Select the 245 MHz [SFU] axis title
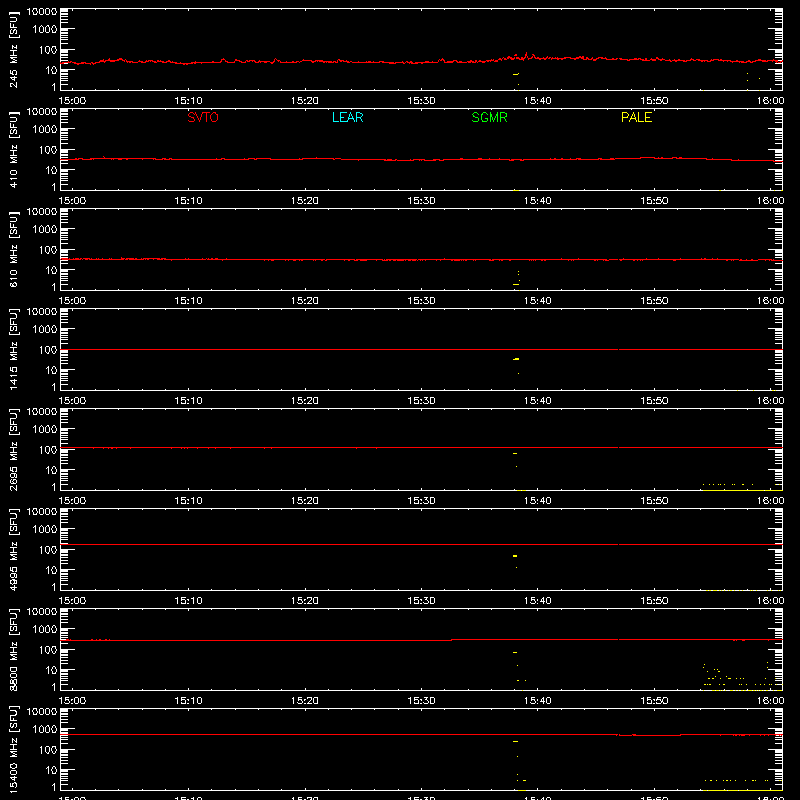This screenshot has width=800, height=800. (14, 49)
